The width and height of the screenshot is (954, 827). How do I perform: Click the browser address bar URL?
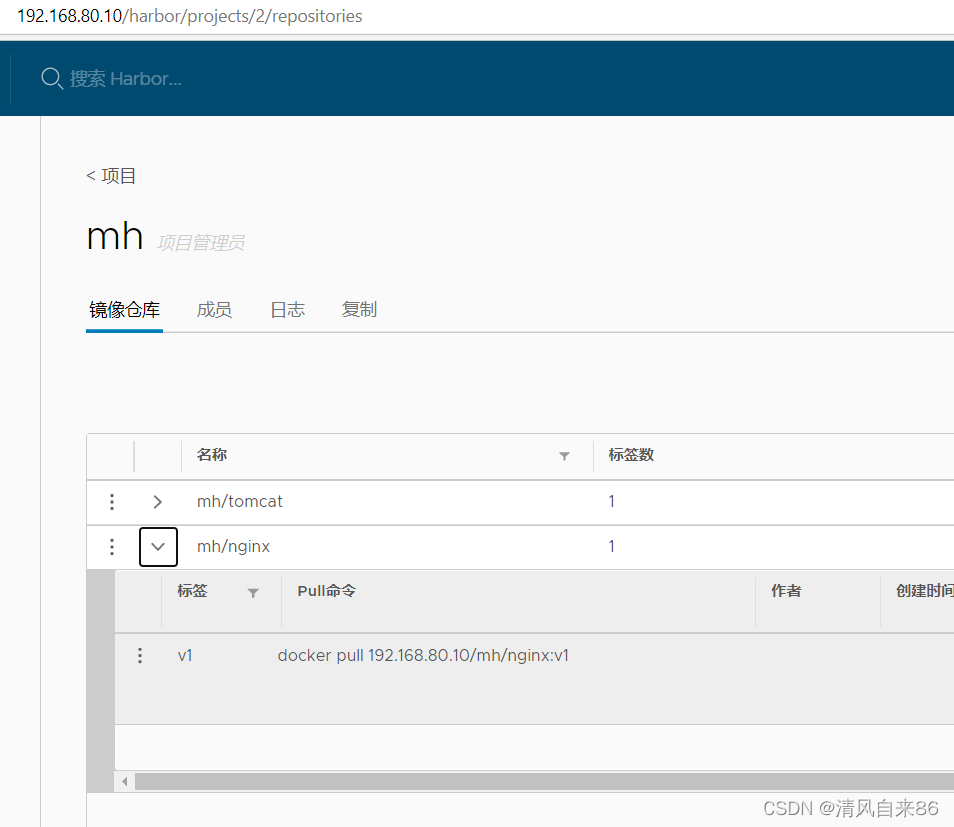(188, 16)
